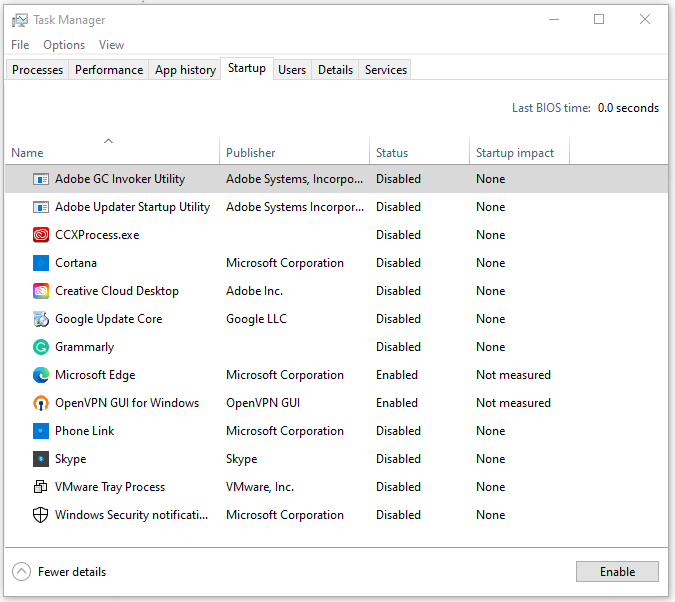Click the CCXProcess.exe red icon
Image resolution: width=675 pixels, height=602 pixels.
point(41,235)
